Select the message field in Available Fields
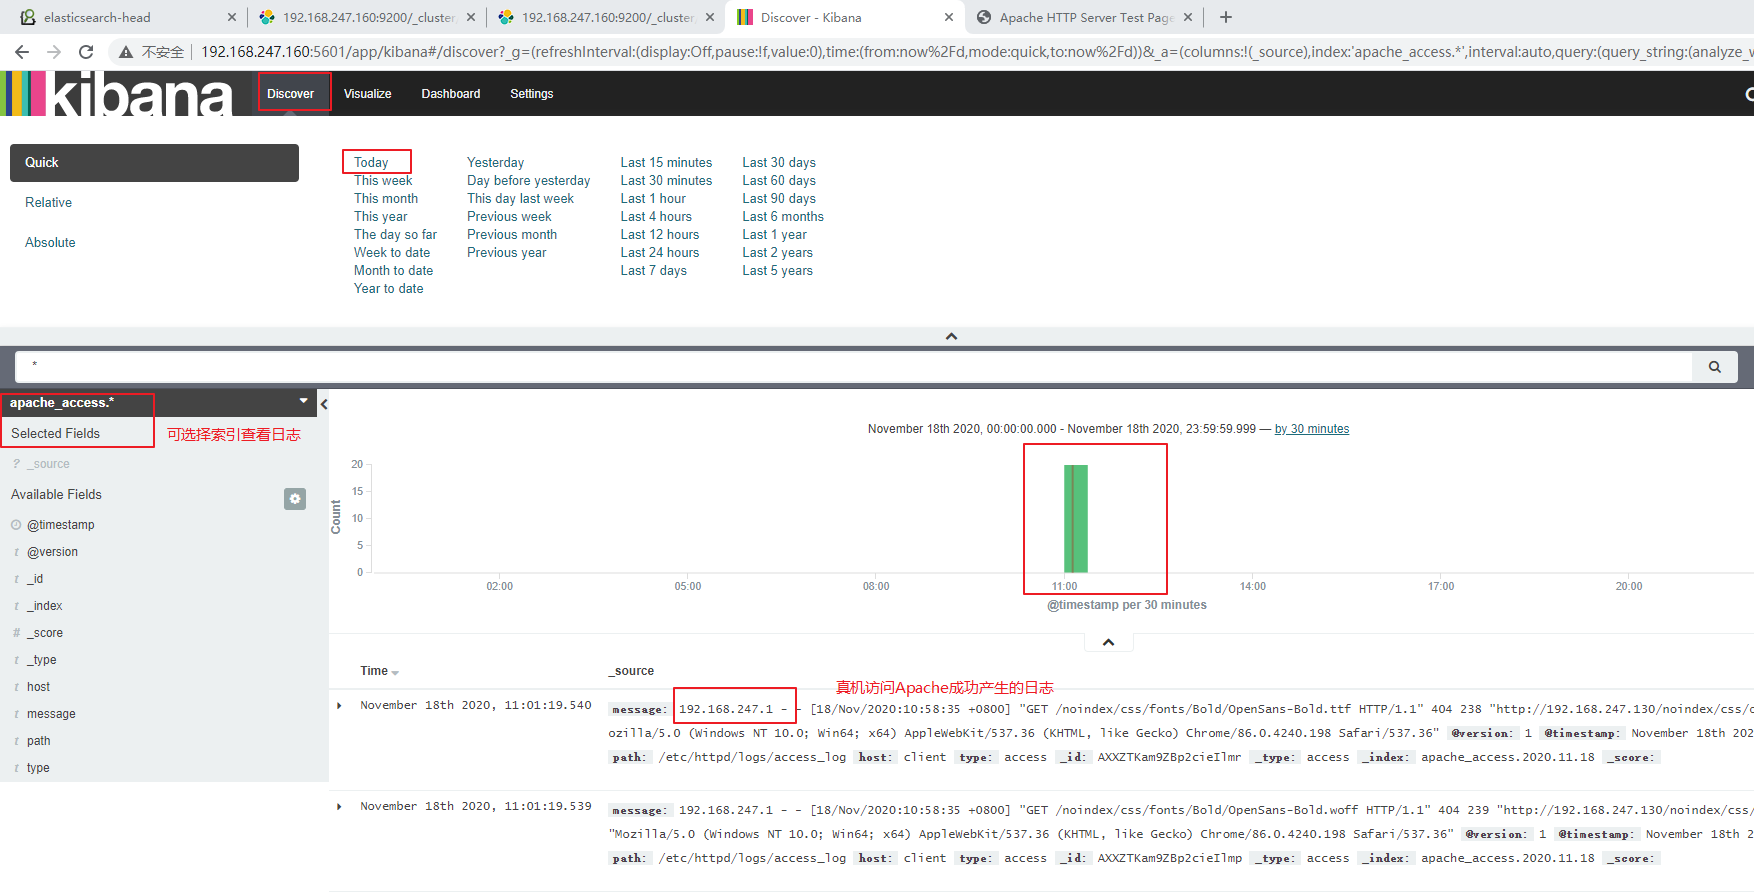 [x=51, y=714]
